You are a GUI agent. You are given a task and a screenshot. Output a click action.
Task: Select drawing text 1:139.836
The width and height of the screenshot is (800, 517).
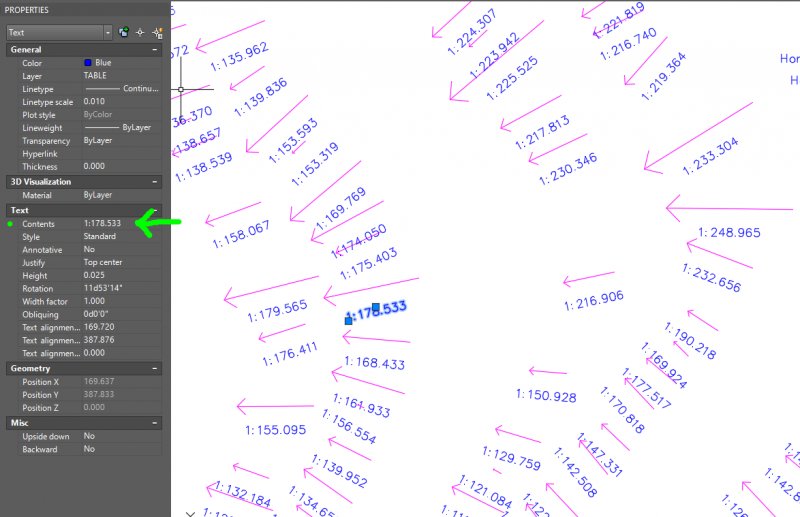click(x=261, y=97)
